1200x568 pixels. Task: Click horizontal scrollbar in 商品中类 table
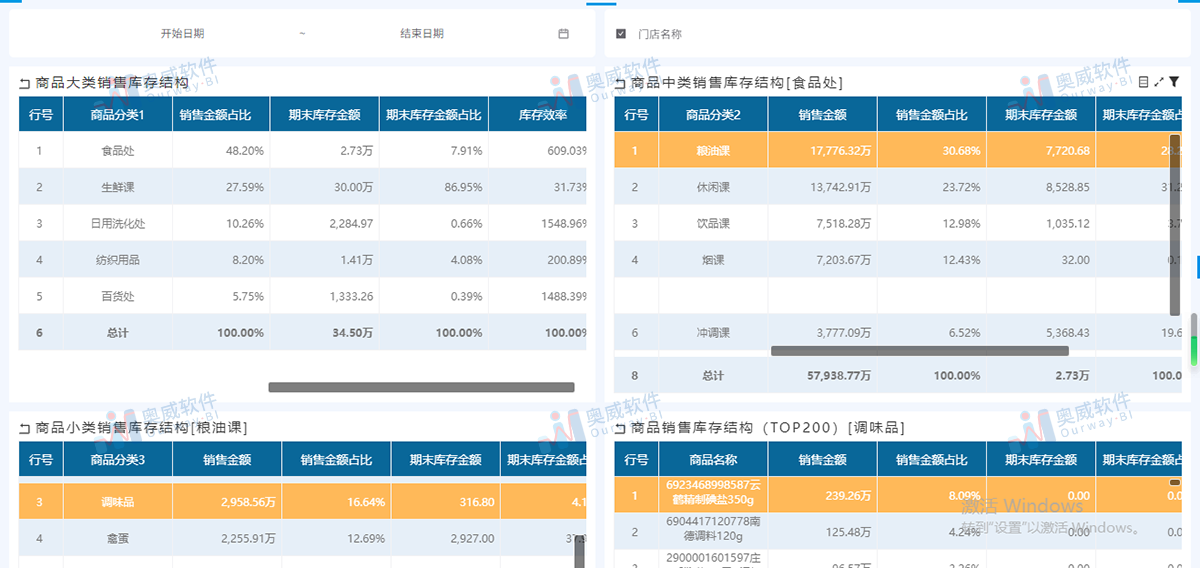point(920,351)
